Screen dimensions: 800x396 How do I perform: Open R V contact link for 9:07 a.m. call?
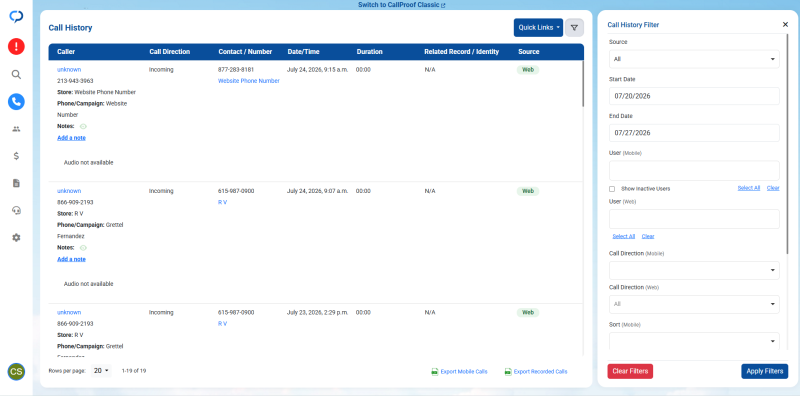click(222, 202)
